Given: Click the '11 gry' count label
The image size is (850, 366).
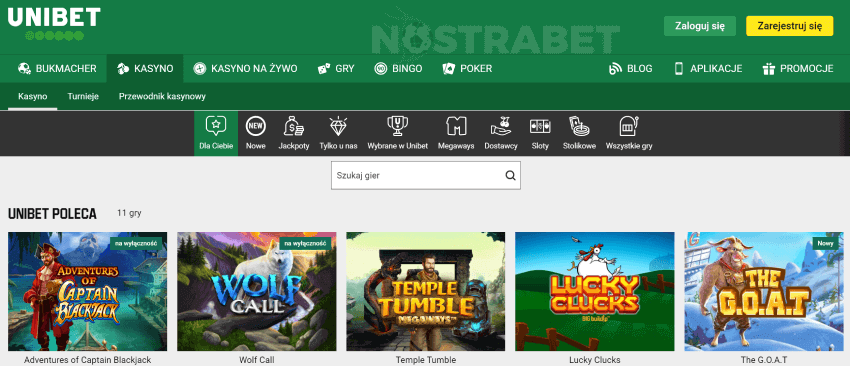Looking at the screenshot, I should coord(129,213).
